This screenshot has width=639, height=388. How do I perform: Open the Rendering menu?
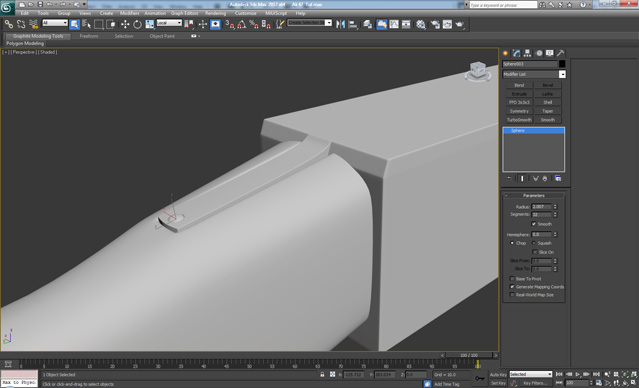(x=216, y=13)
